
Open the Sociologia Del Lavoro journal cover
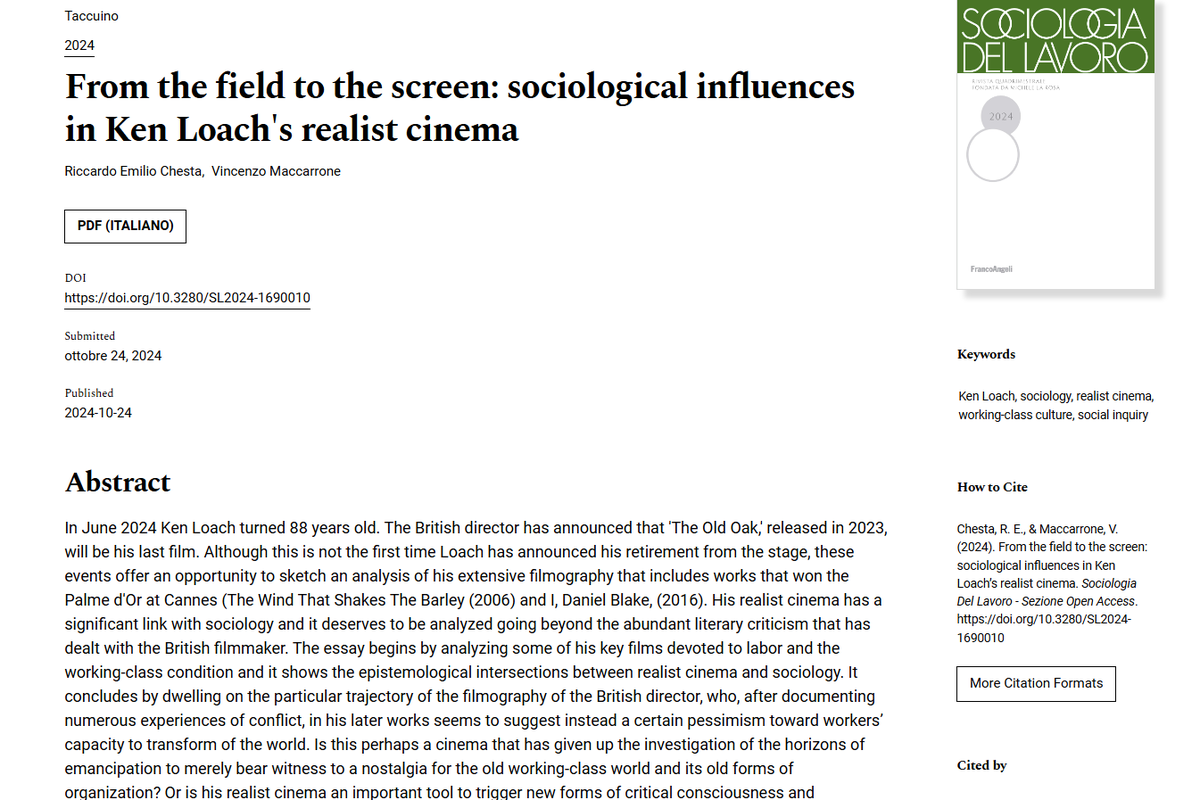point(1055,147)
